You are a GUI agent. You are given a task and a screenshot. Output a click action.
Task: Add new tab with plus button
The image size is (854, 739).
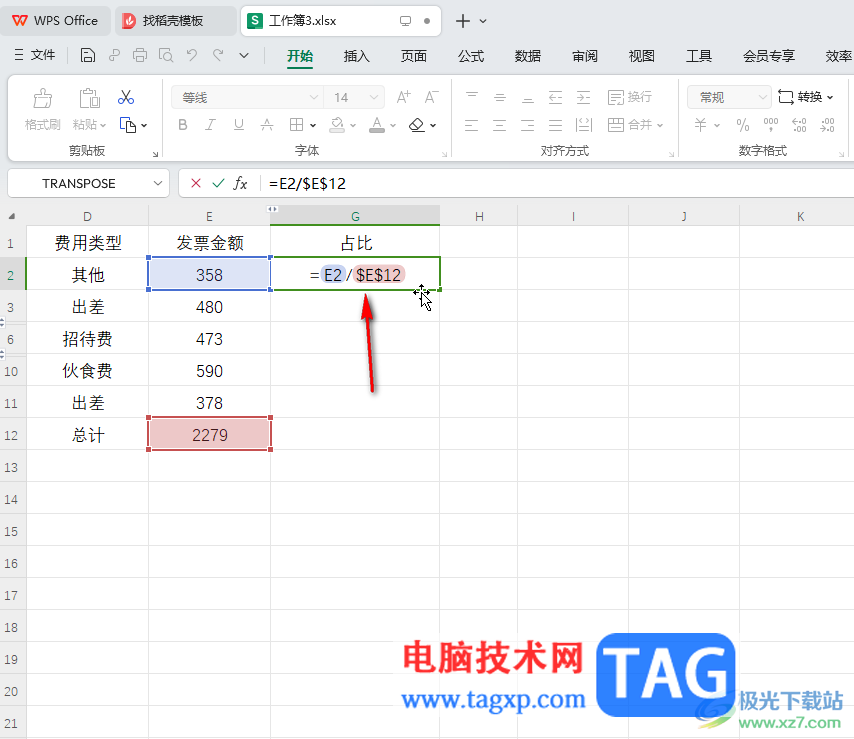463,21
